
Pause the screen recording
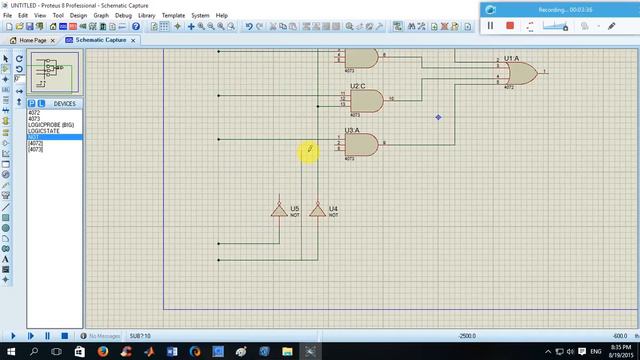[490, 26]
